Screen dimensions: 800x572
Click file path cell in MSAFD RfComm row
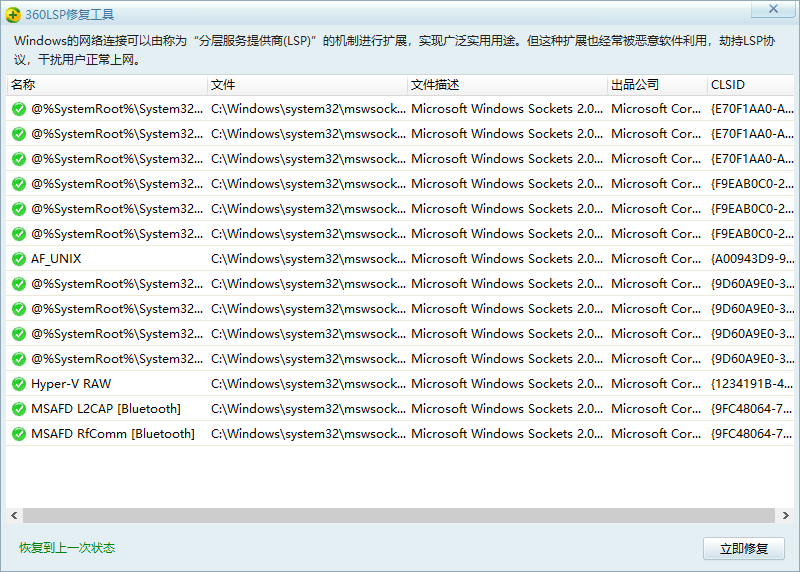(308, 434)
